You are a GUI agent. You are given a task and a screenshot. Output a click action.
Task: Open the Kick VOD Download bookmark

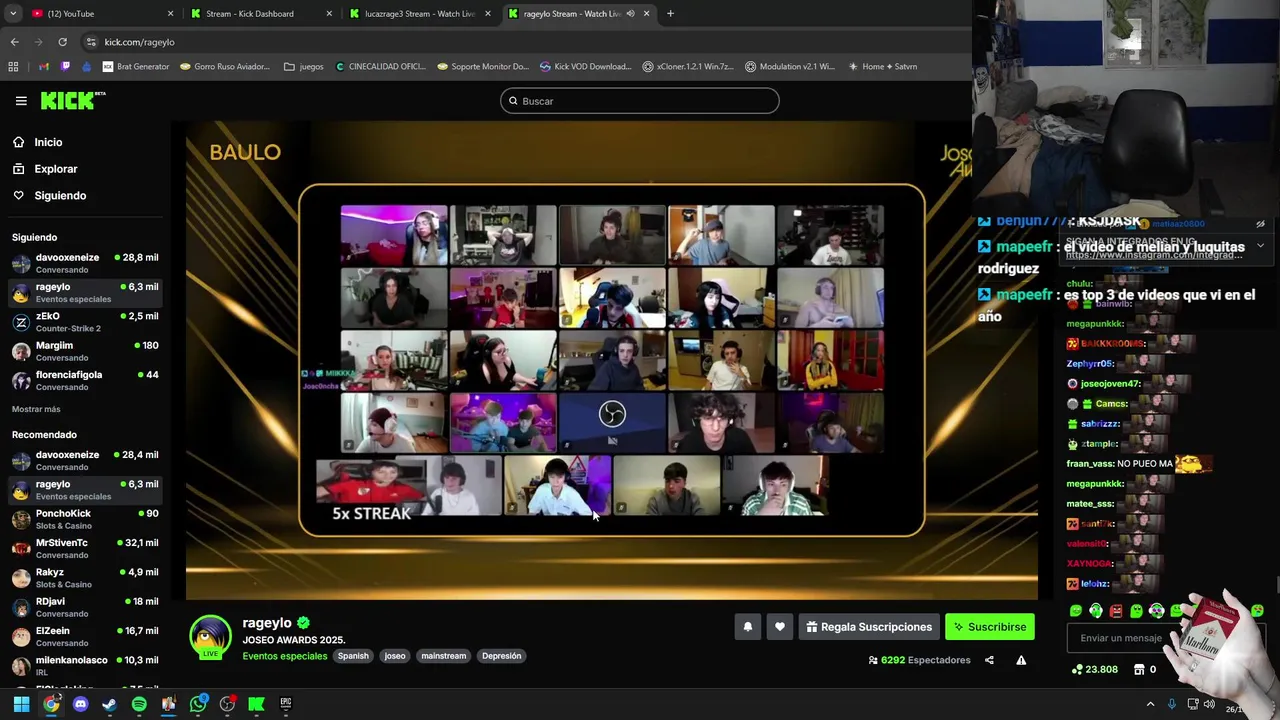pyautogui.click(x=585, y=67)
